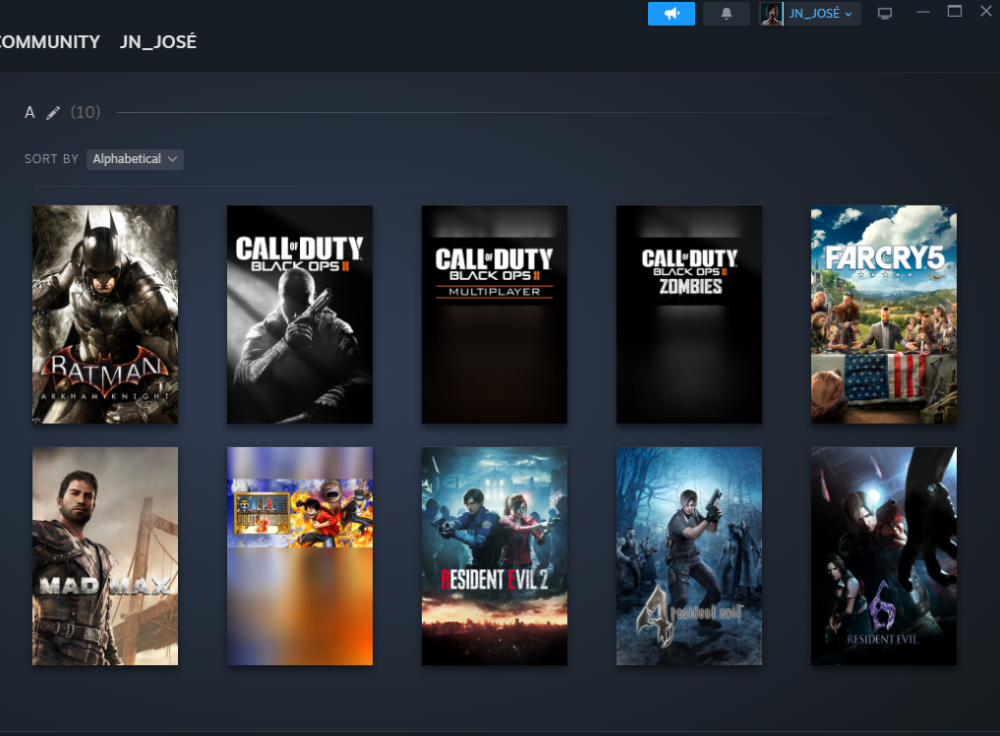Click the megaphone announcements icon
The image size is (1000, 736).
[671, 13]
